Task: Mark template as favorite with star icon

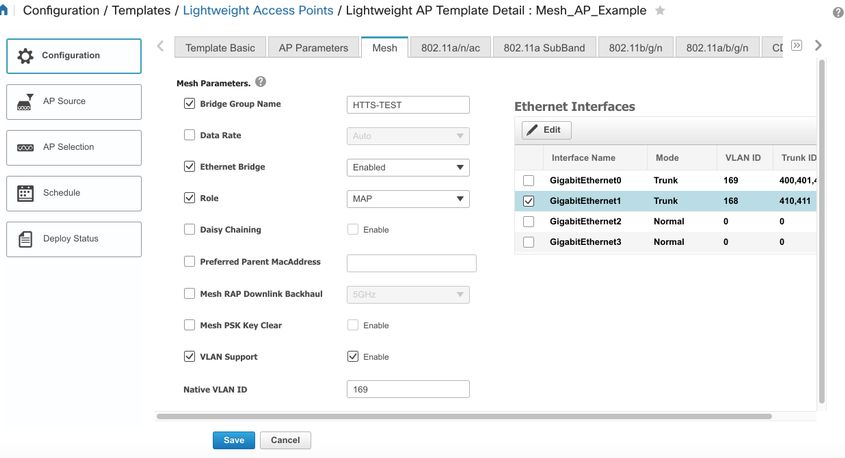Action: click(x=660, y=10)
